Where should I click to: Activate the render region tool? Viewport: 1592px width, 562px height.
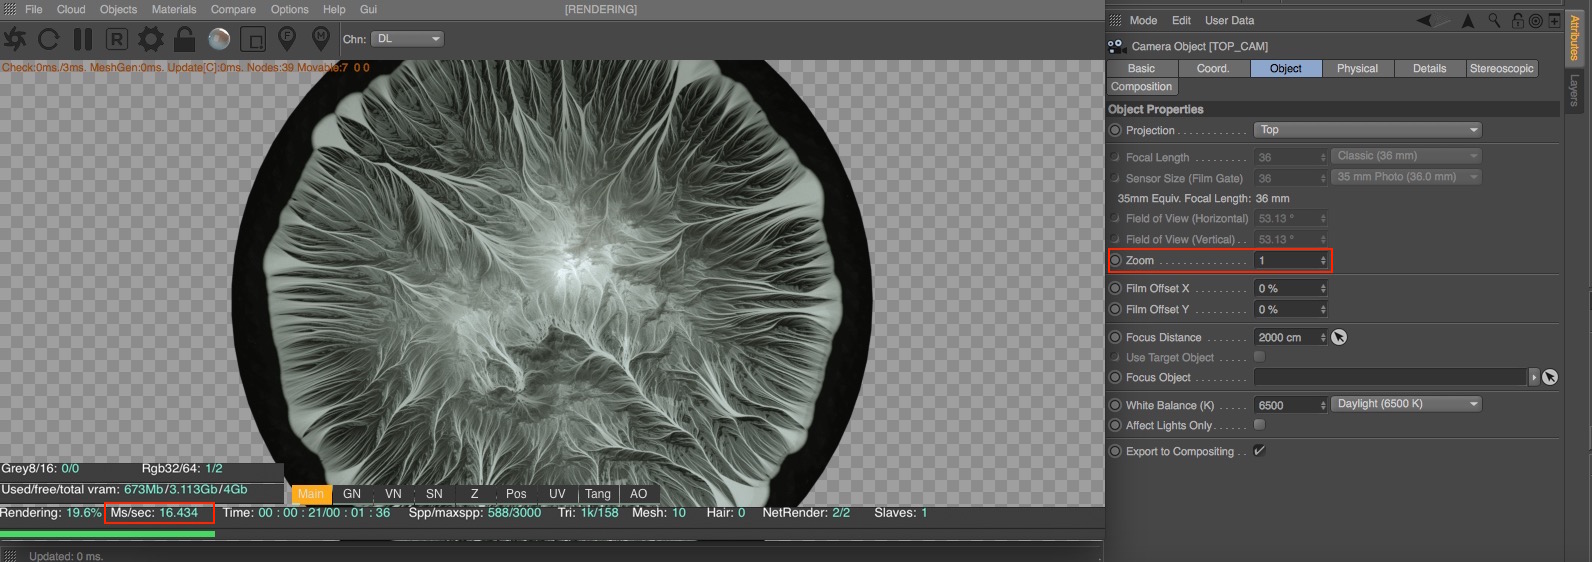pyautogui.click(x=253, y=39)
